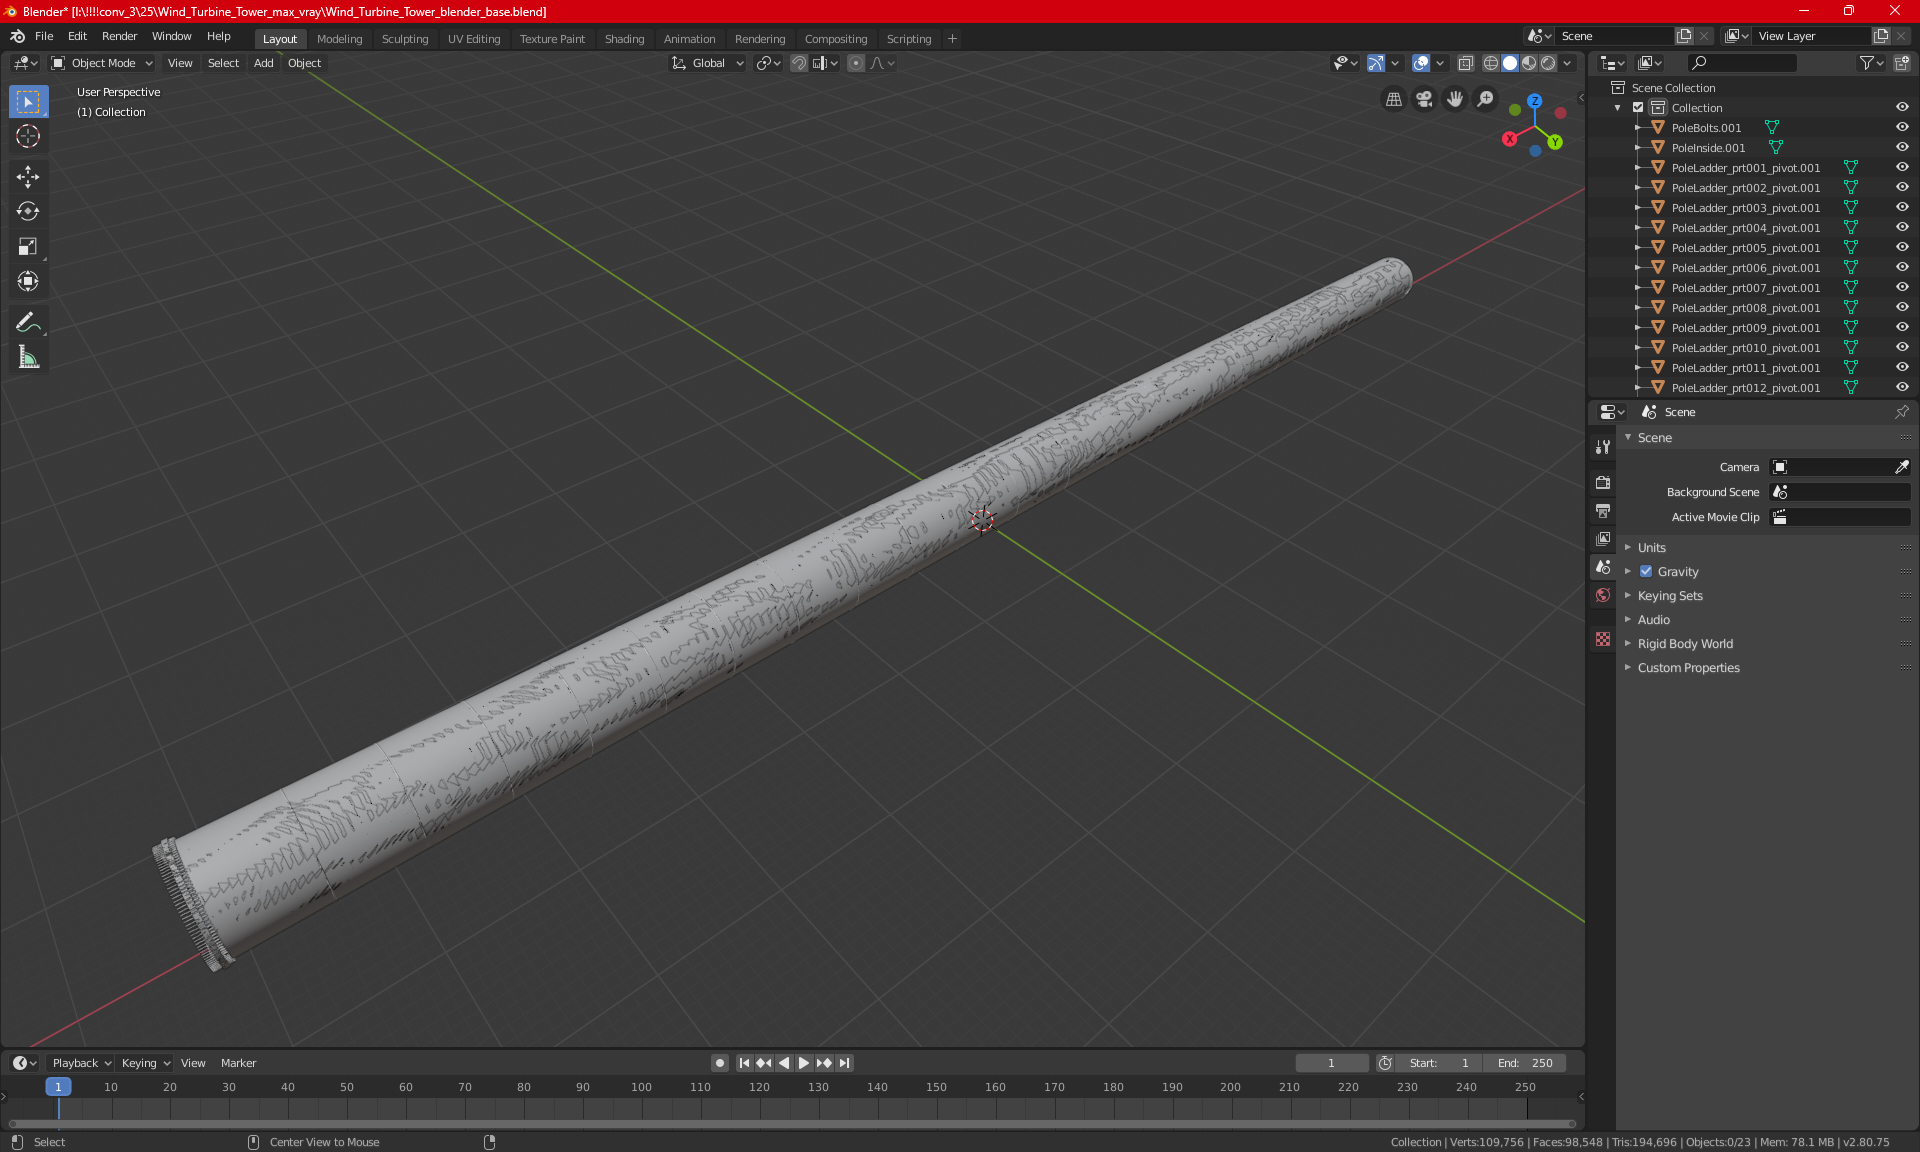Switch to camera view icon
The width and height of the screenshot is (1920, 1152).
tap(1424, 99)
